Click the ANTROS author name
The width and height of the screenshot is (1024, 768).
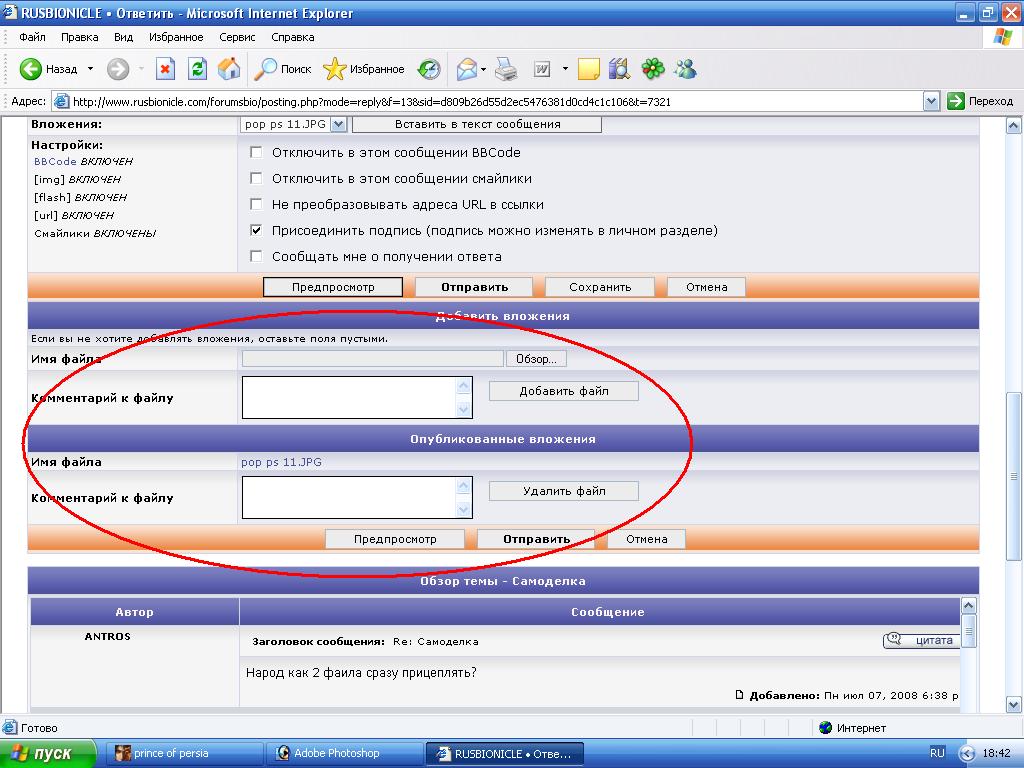click(x=107, y=636)
